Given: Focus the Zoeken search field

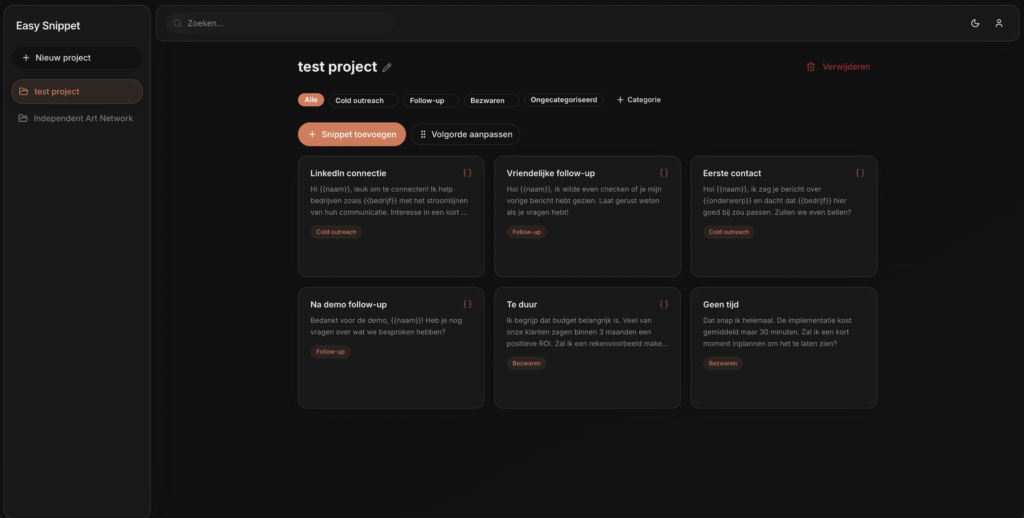Looking at the screenshot, I should pyautogui.click(x=280, y=23).
